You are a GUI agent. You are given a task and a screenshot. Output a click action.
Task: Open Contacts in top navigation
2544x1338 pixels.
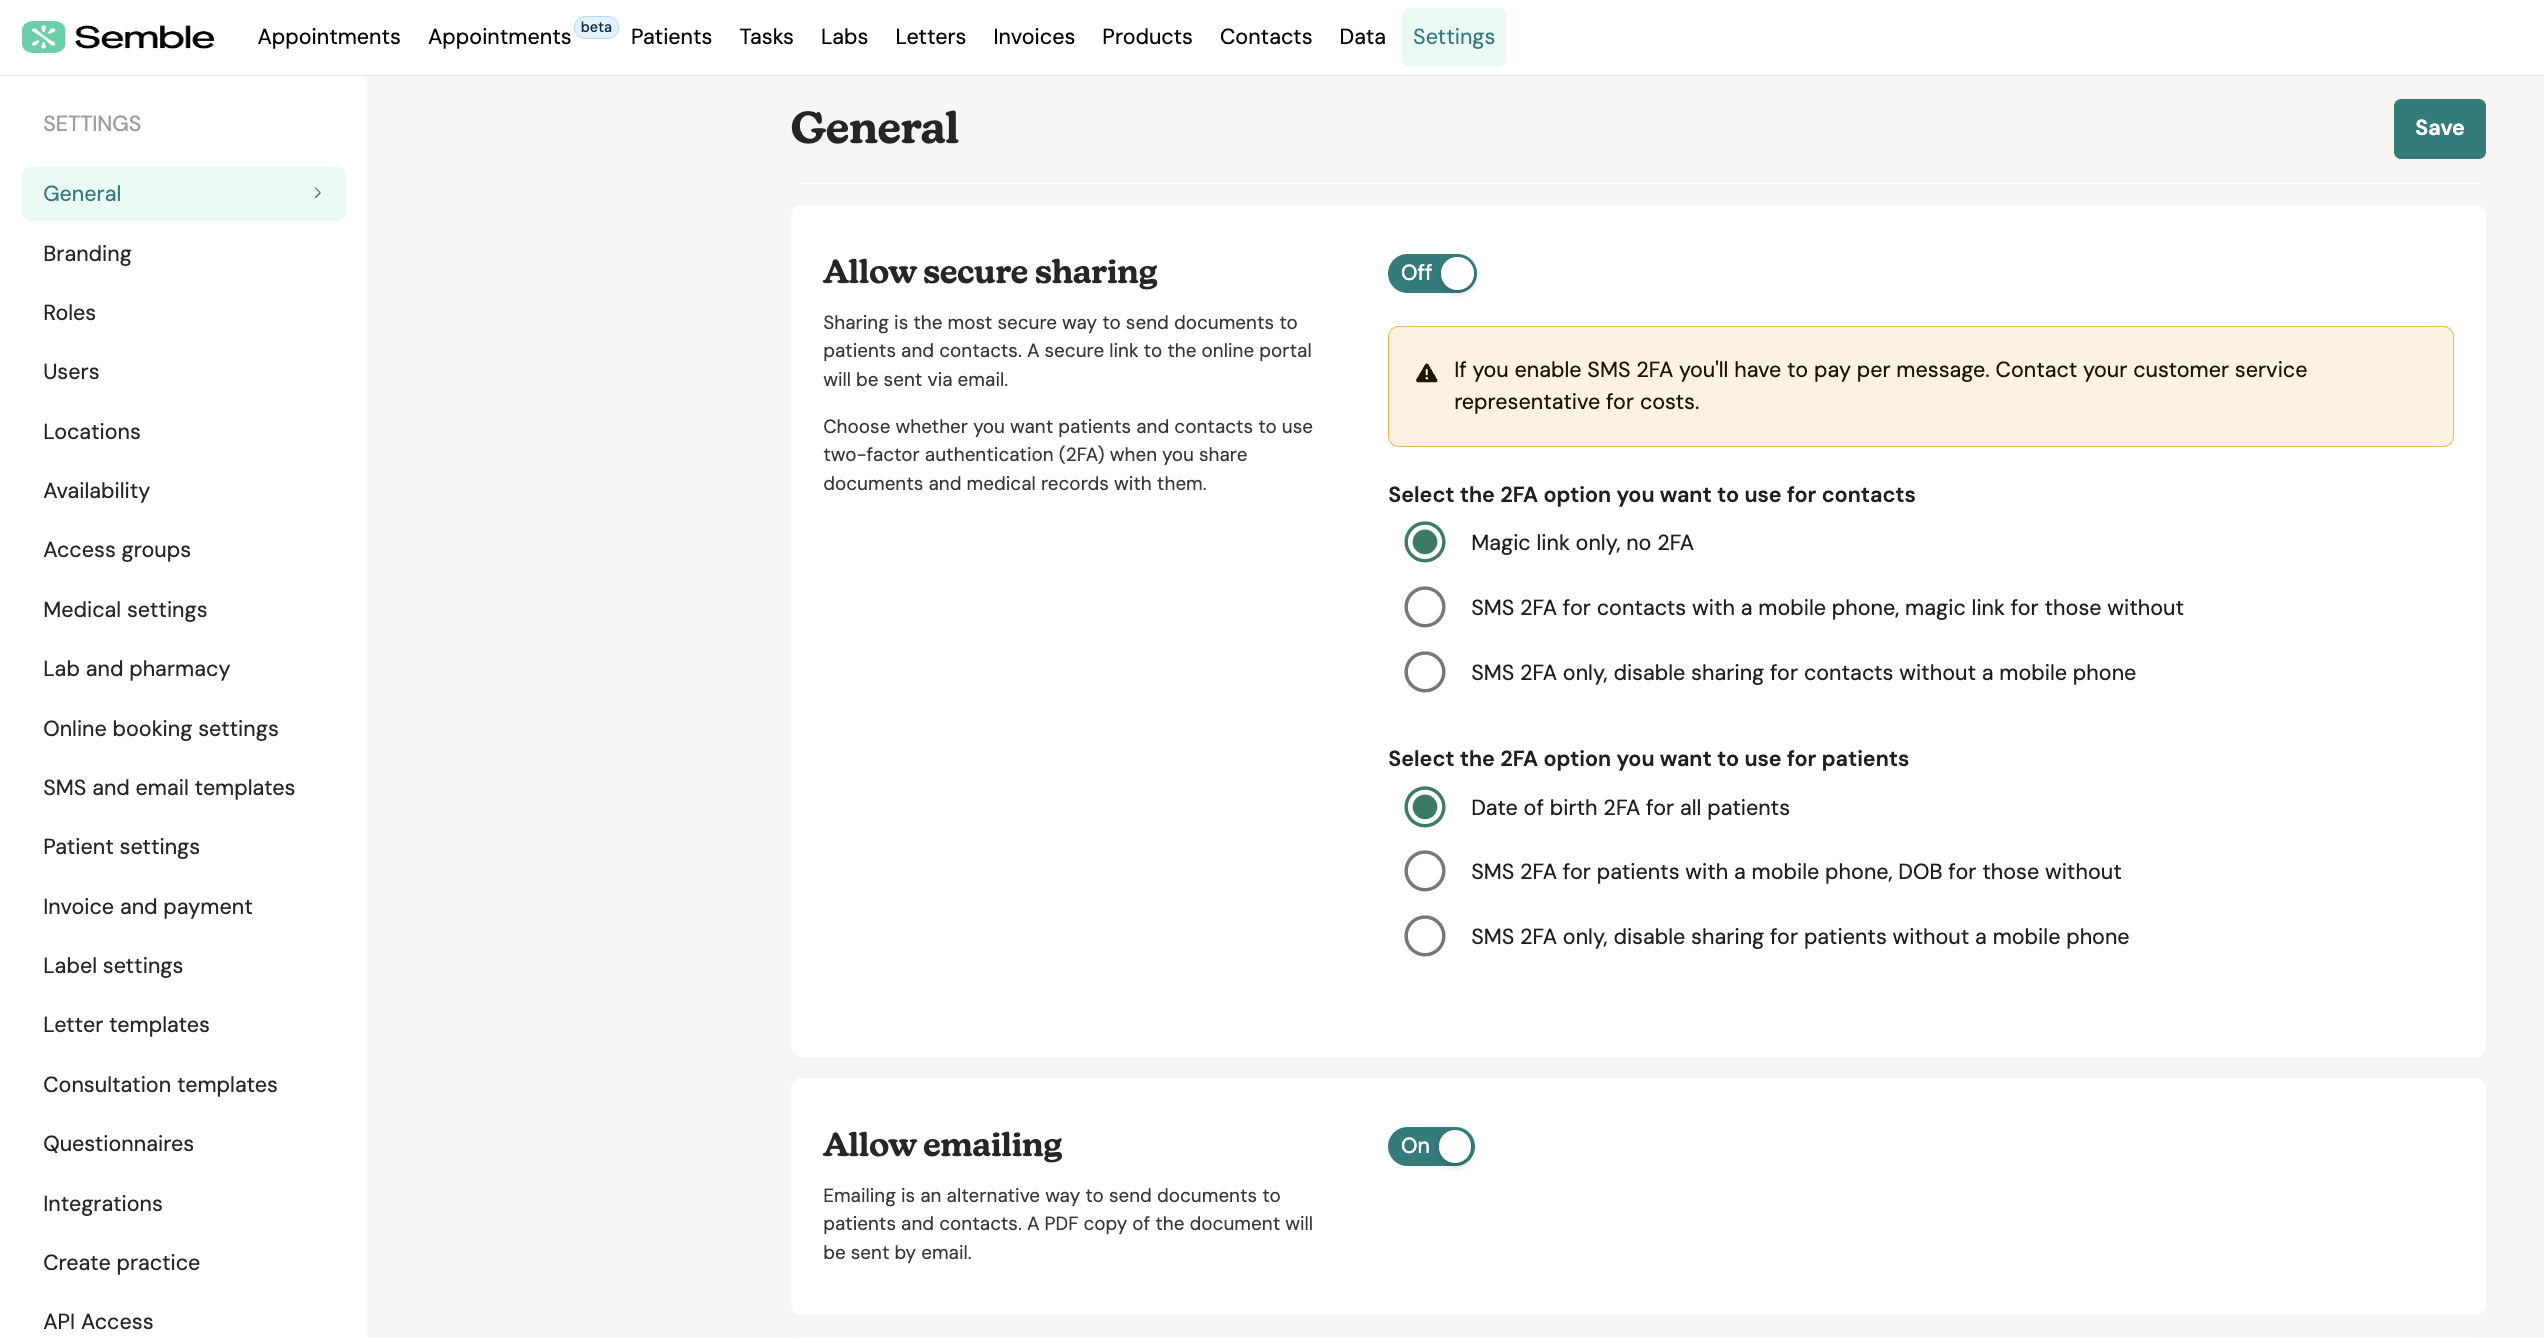1265,37
